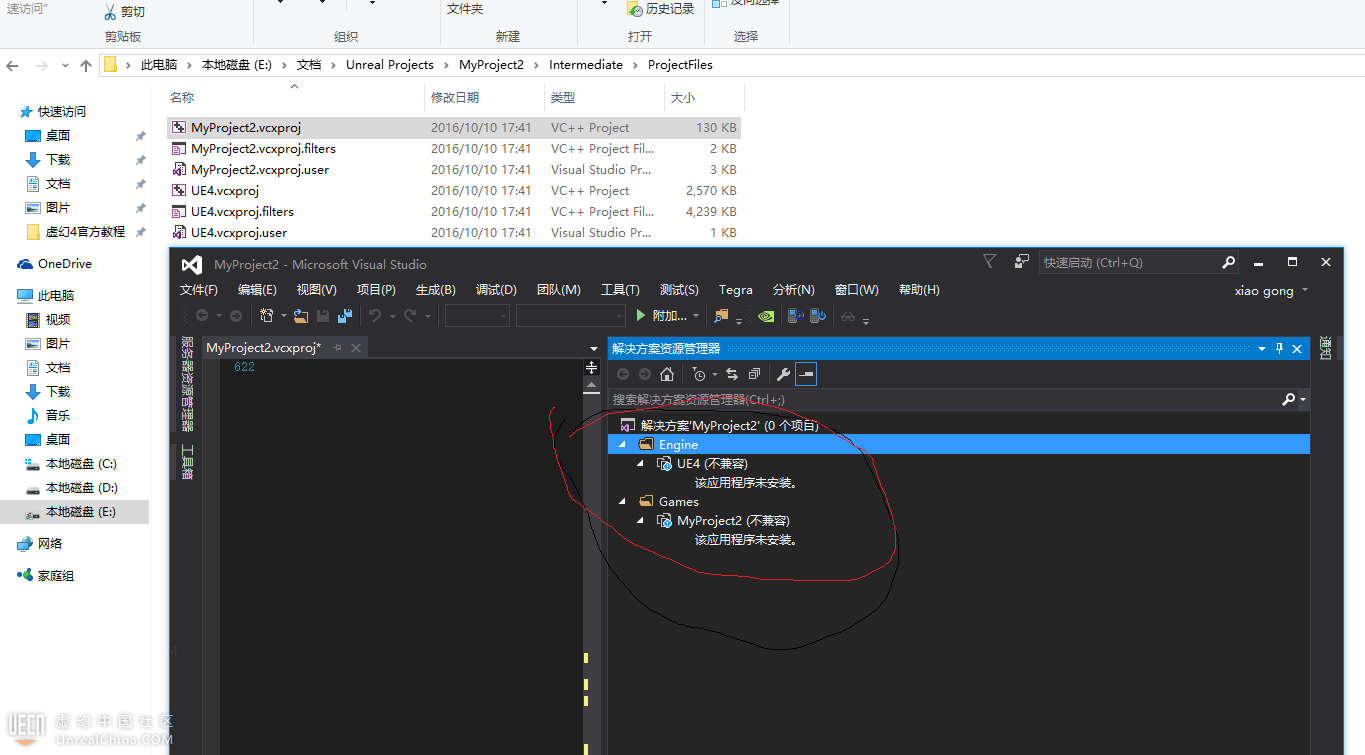Click the Cut scissors icon in Explorer ribbon
Image resolution: width=1365 pixels, height=755 pixels.
[110, 12]
